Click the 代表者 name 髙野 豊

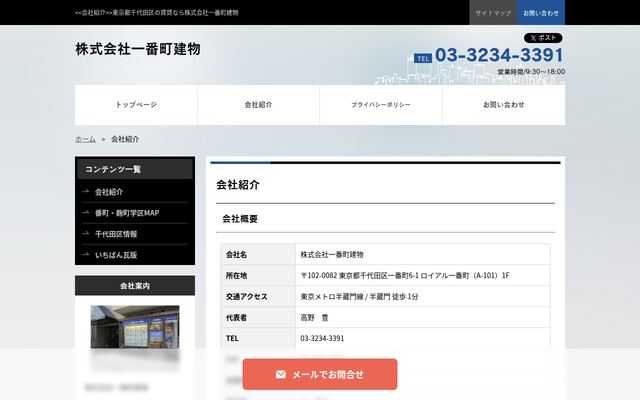(x=314, y=318)
